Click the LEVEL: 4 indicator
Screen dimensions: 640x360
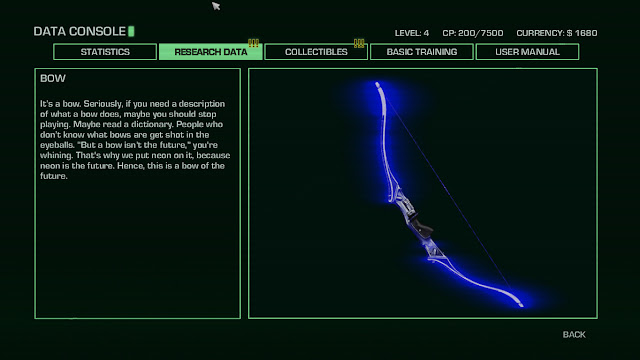[x=411, y=33]
